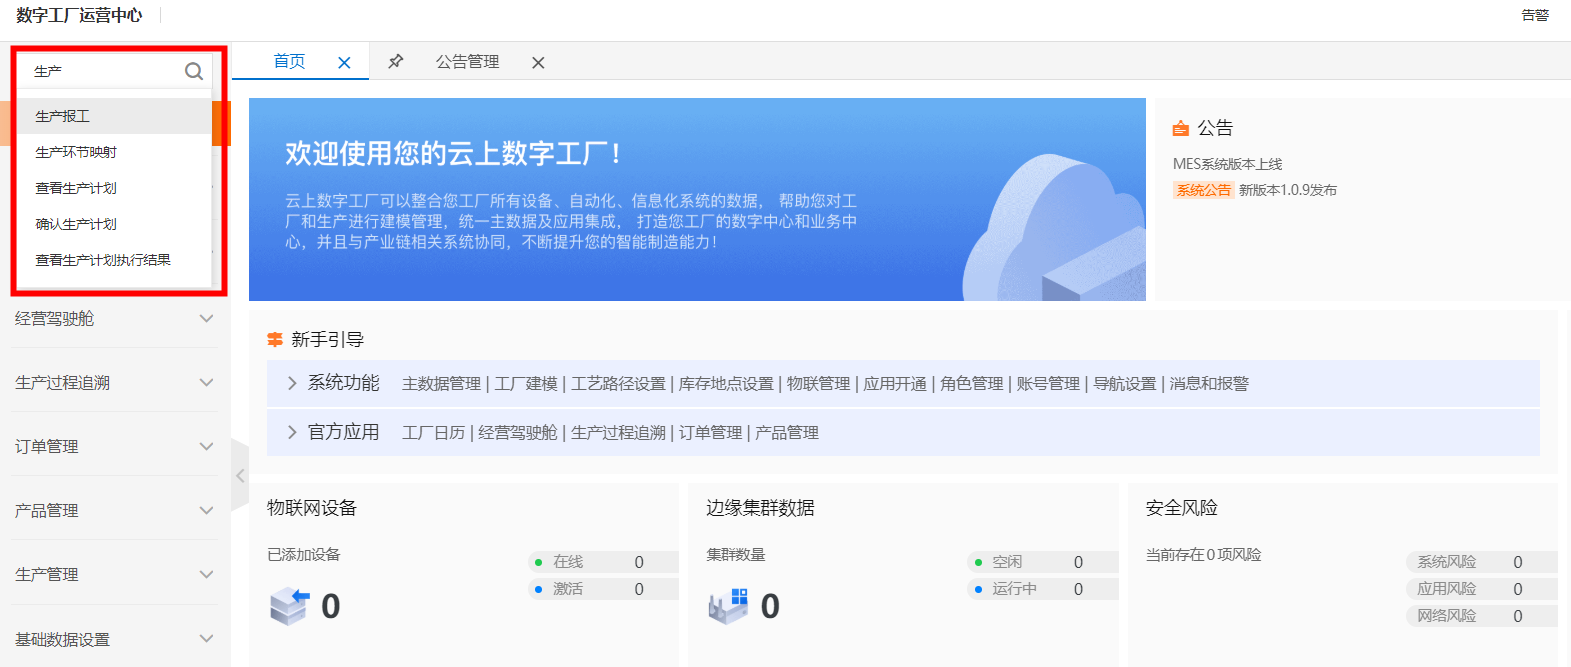Expand the 官方应用 guide row
The image size is (1571, 667).
(x=292, y=432)
